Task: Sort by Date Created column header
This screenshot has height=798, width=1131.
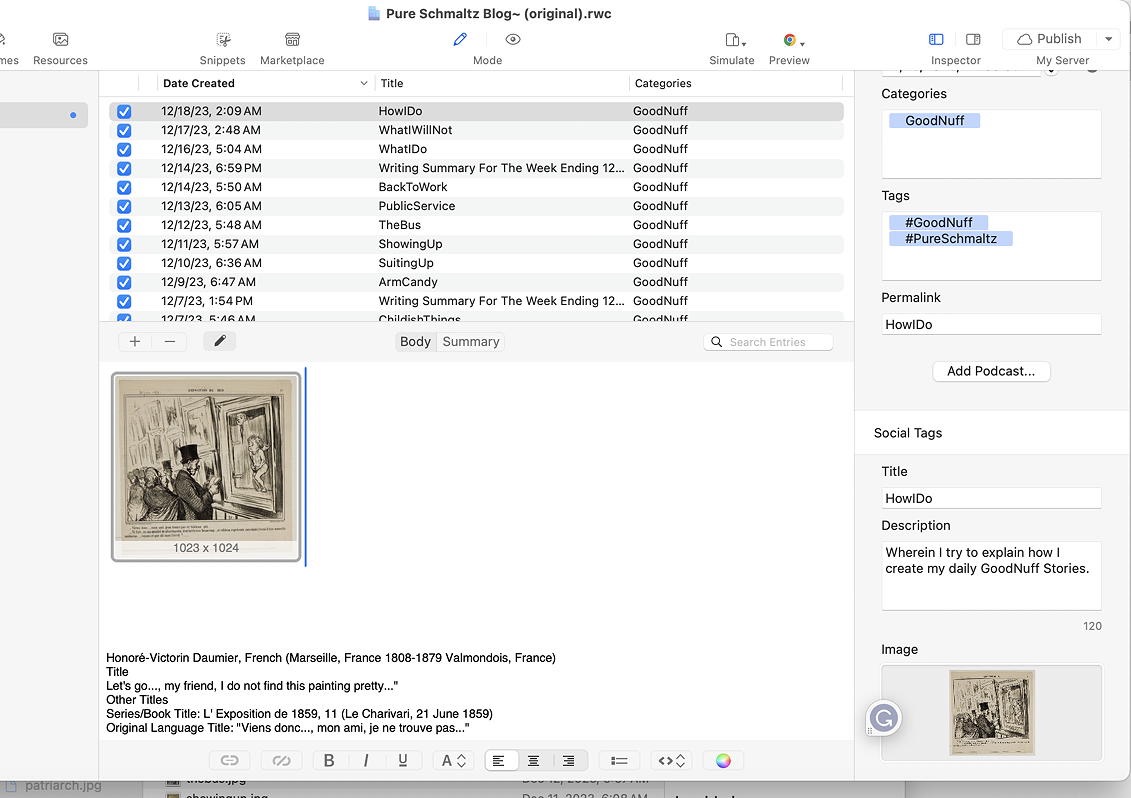Action: pyautogui.click(x=265, y=83)
